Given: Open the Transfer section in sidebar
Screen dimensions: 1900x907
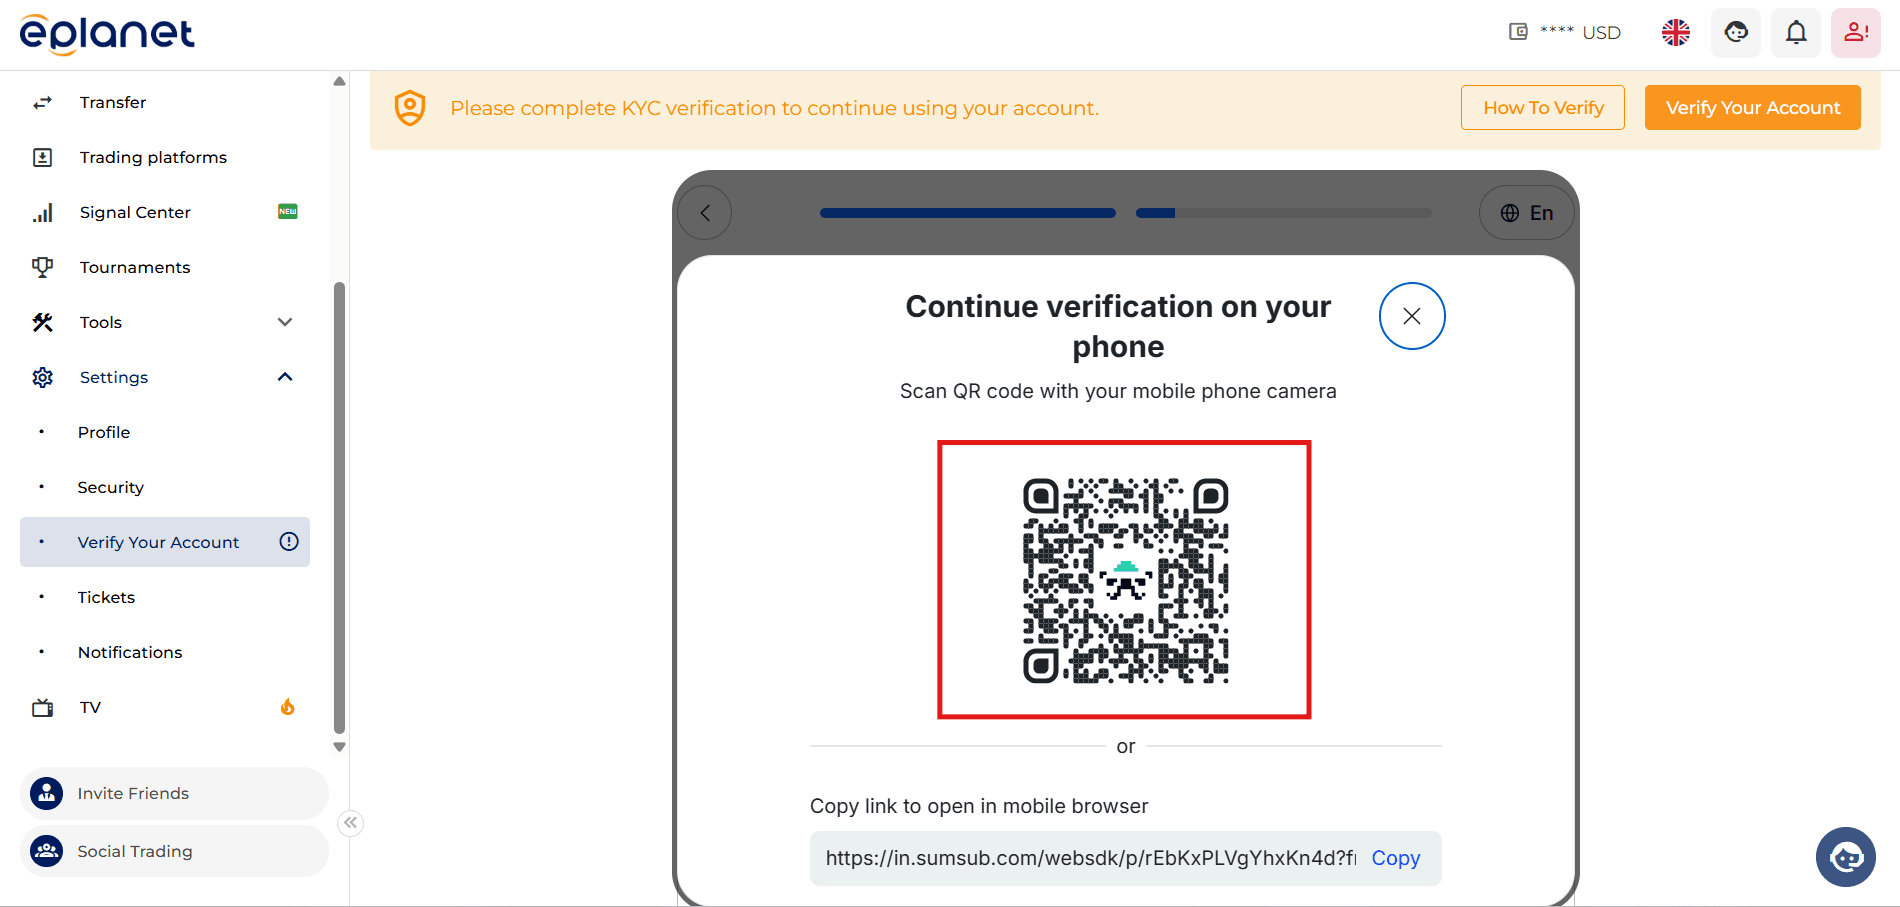Looking at the screenshot, I should click(x=112, y=102).
